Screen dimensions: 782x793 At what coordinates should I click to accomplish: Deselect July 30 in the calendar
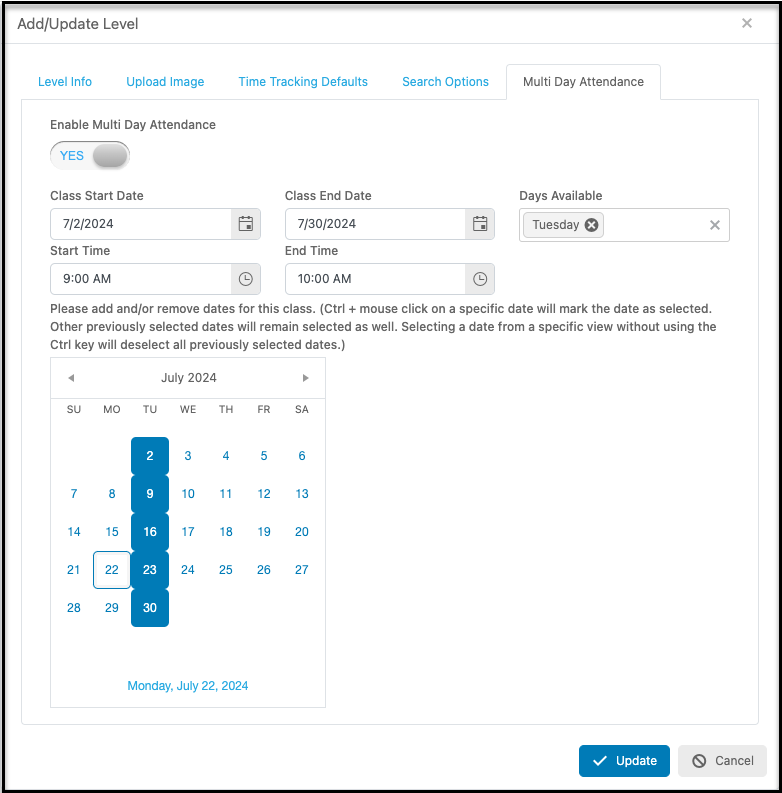pyautogui.click(x=150, y=607)
